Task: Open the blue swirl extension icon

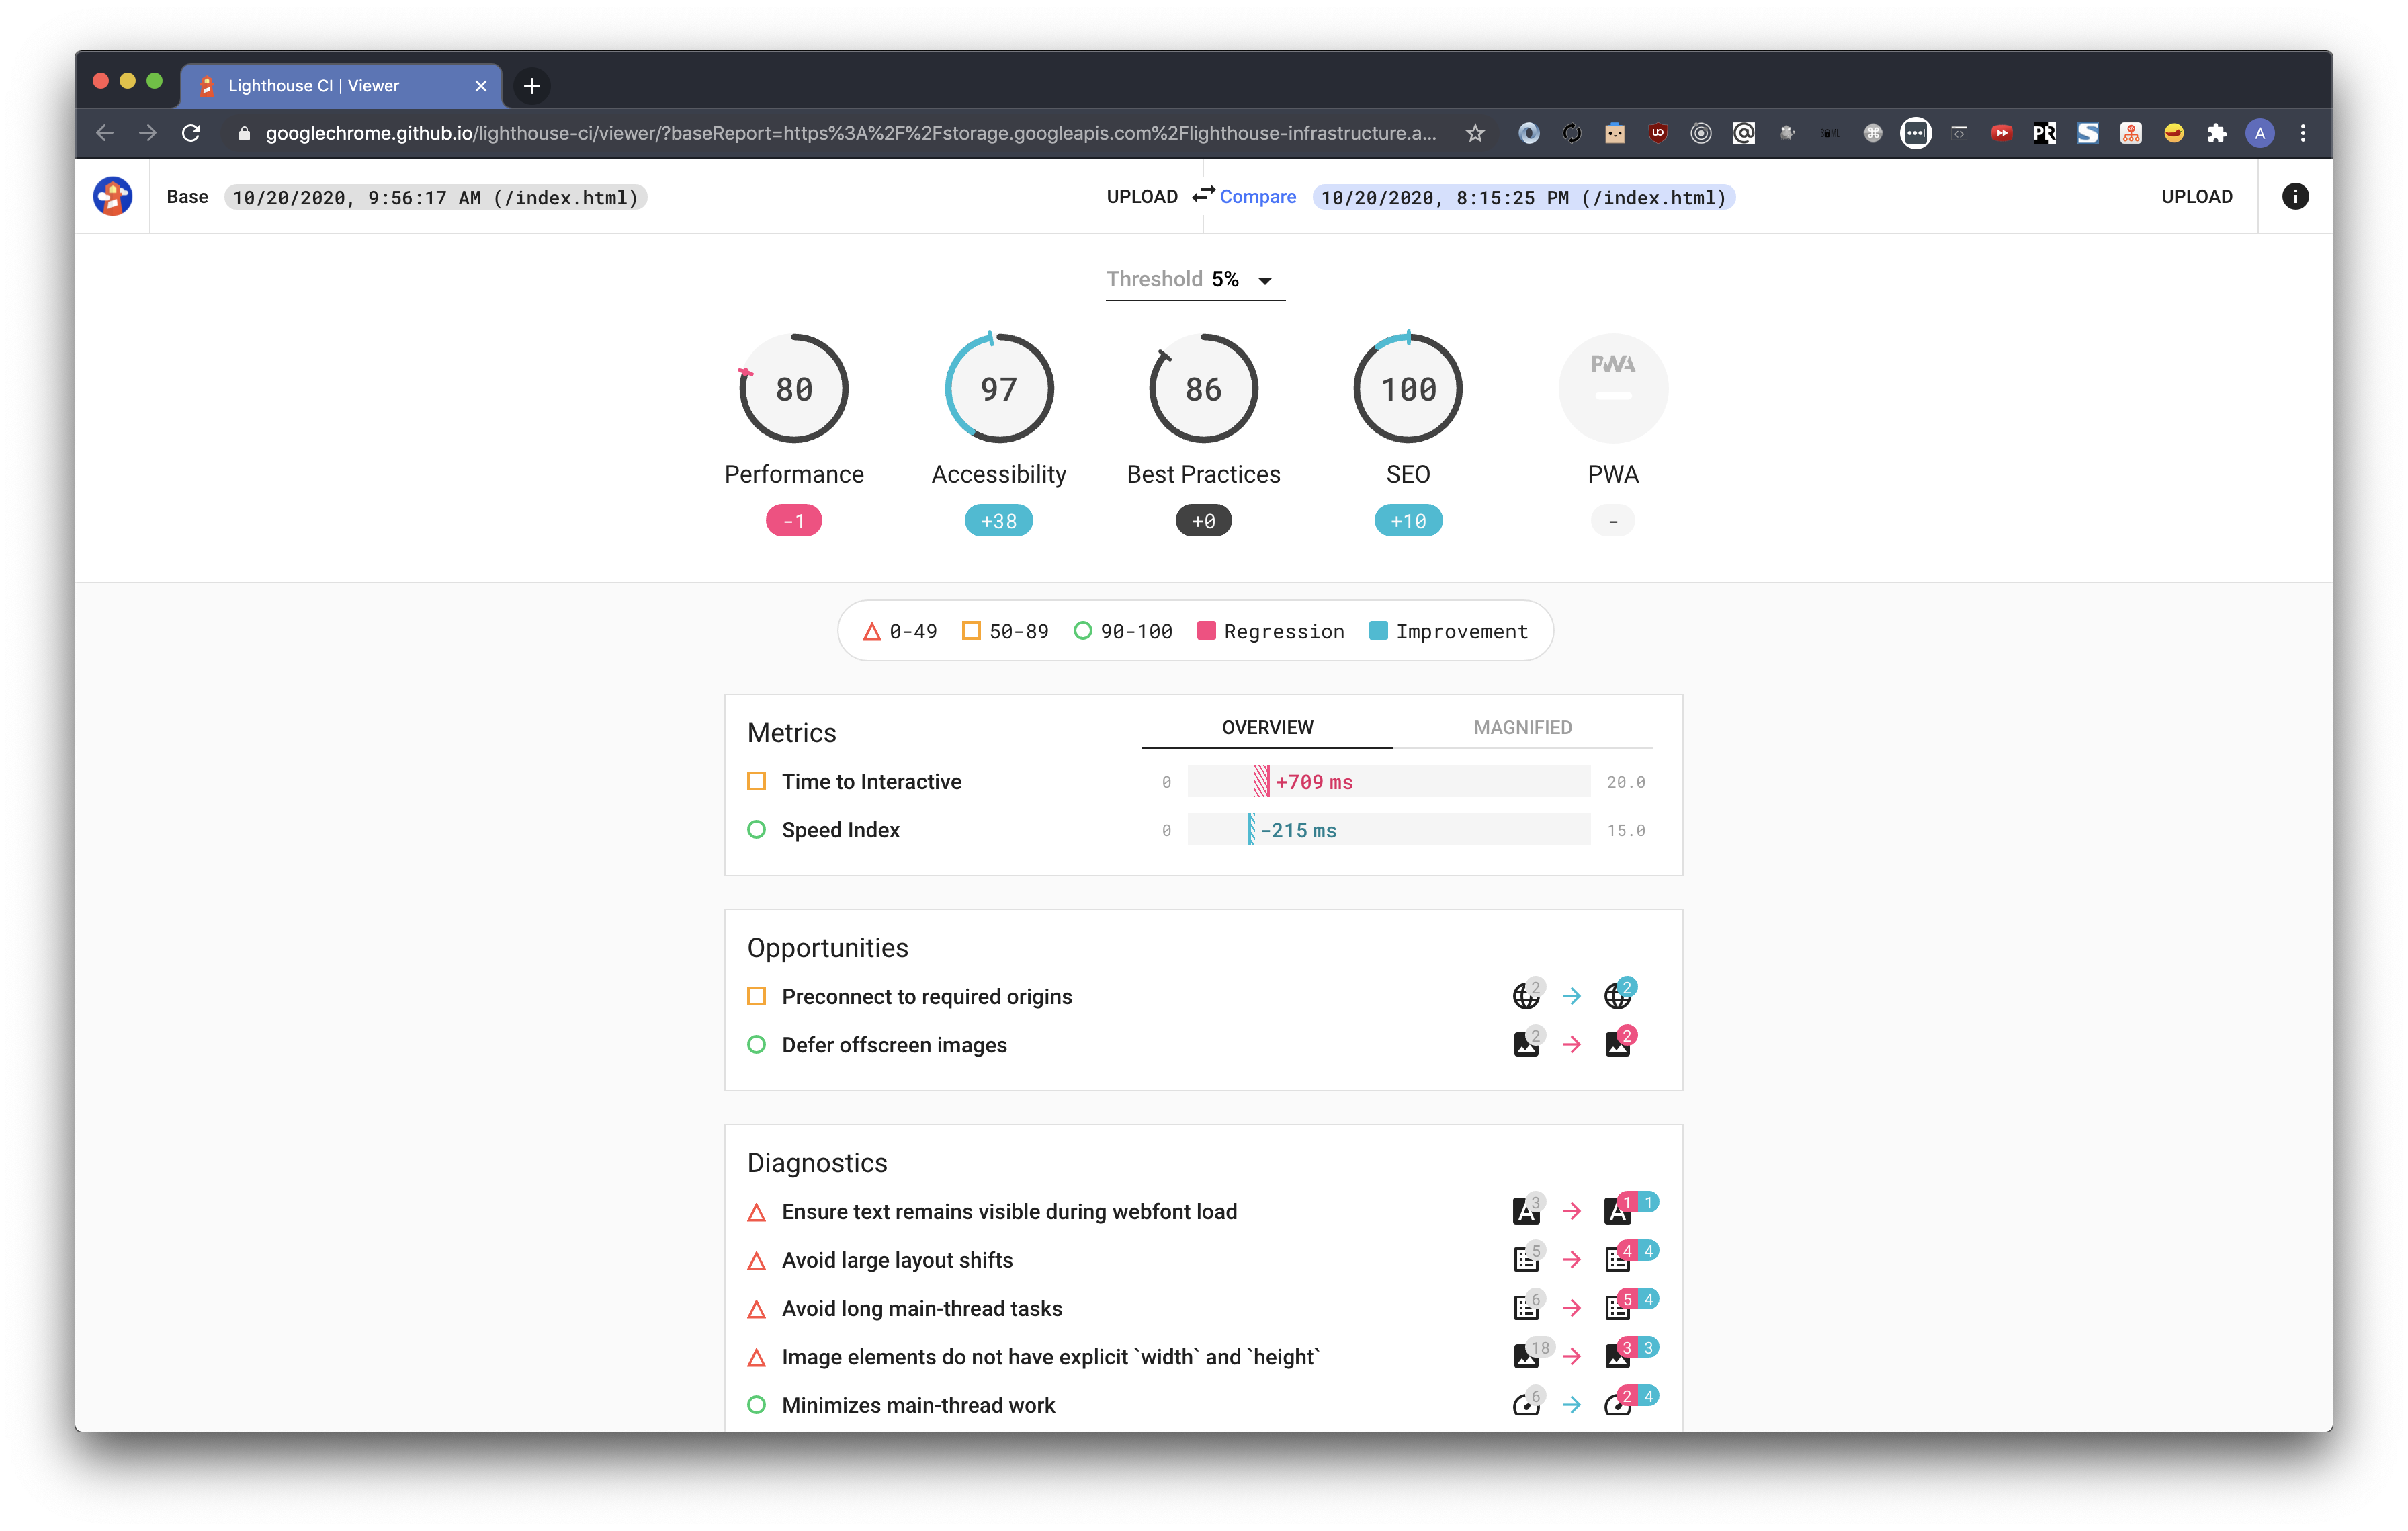Action: click(1528, 133)
